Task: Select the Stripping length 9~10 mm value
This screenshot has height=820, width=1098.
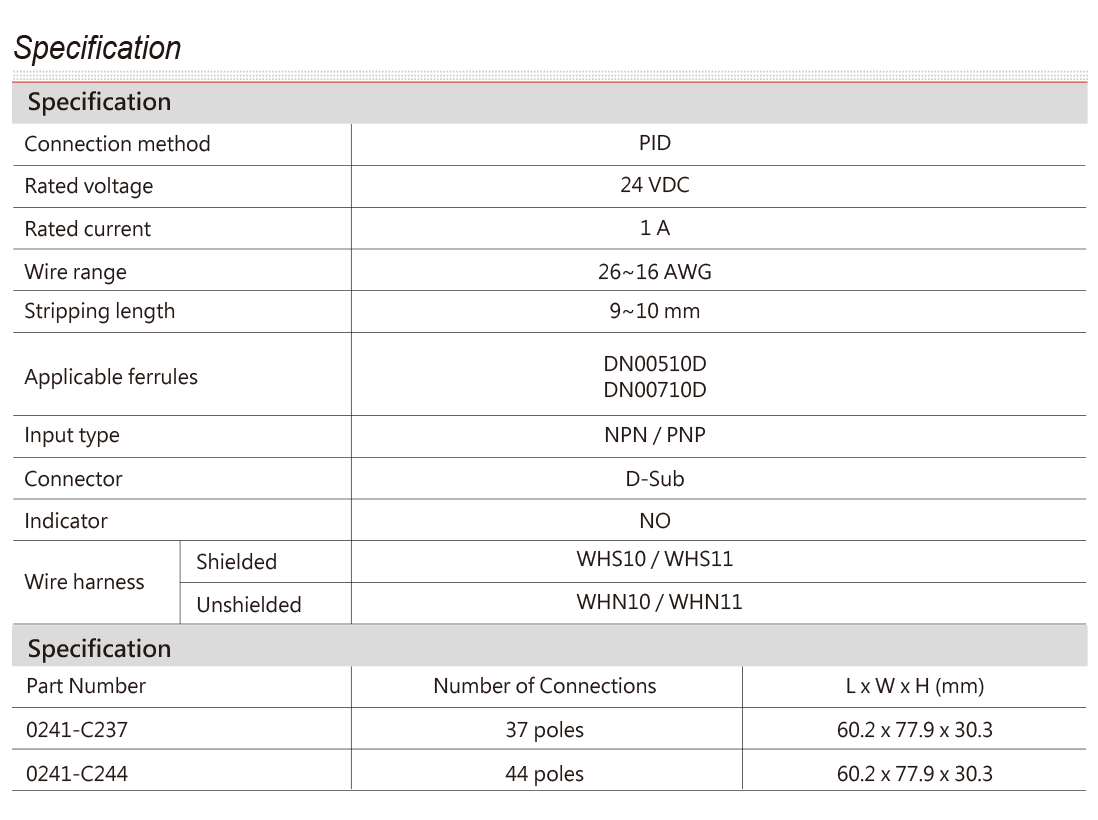Action: [655, 311]
